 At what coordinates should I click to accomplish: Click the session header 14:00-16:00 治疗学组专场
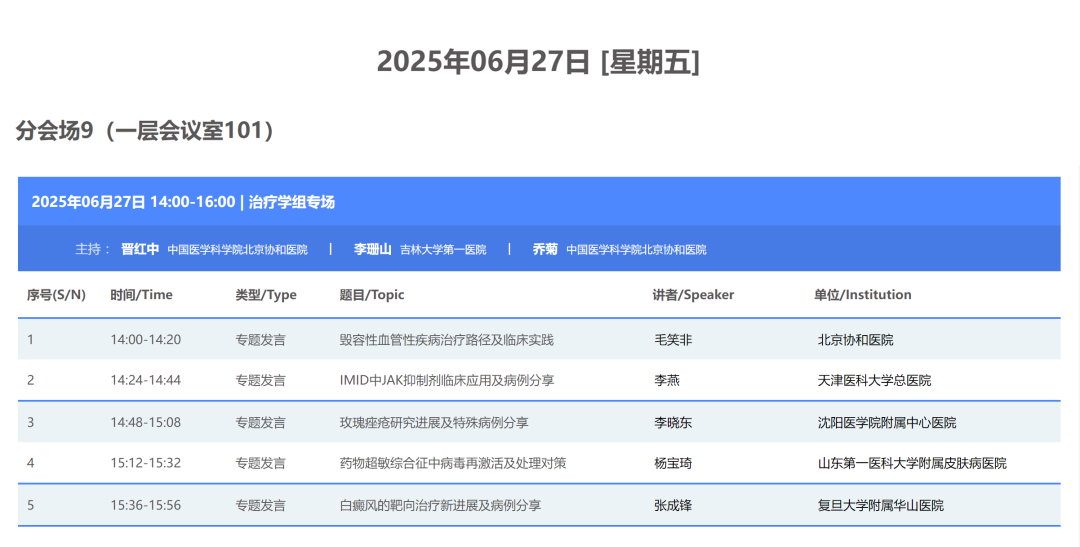pos(183,202)
